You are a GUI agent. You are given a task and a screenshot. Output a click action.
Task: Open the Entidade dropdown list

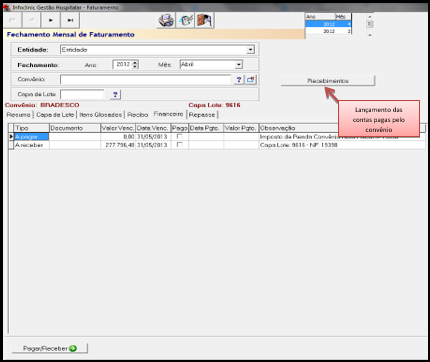(x=250, y=50)
